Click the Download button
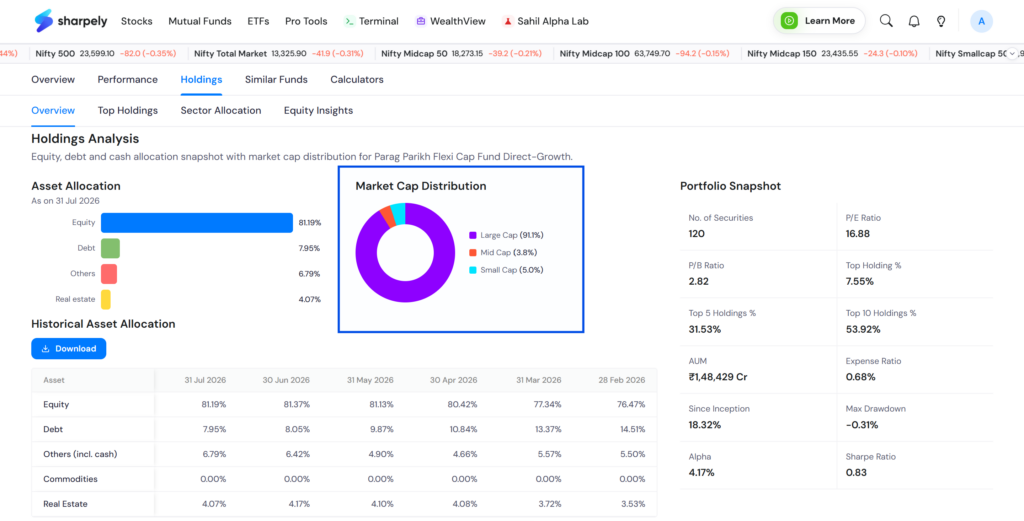 69,349
